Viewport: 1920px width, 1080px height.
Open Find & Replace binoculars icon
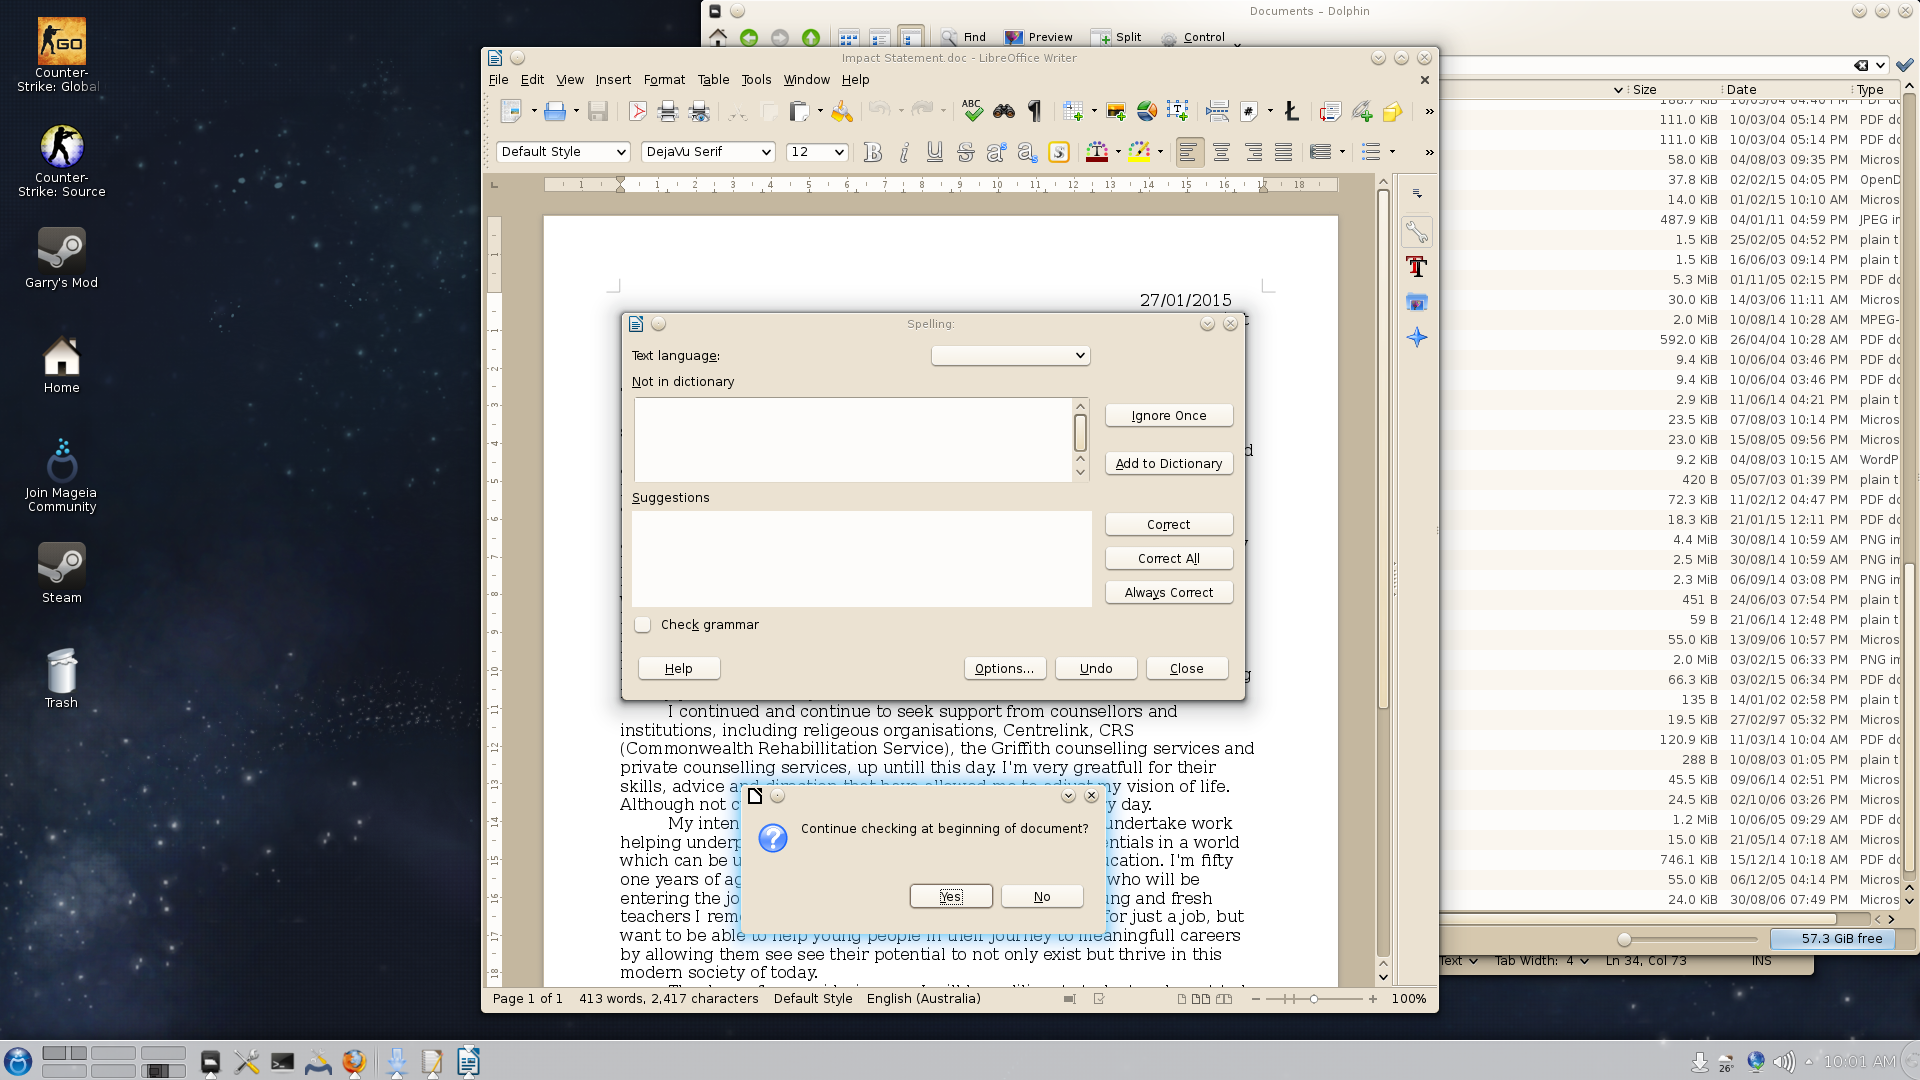(x=1004, y=112)
